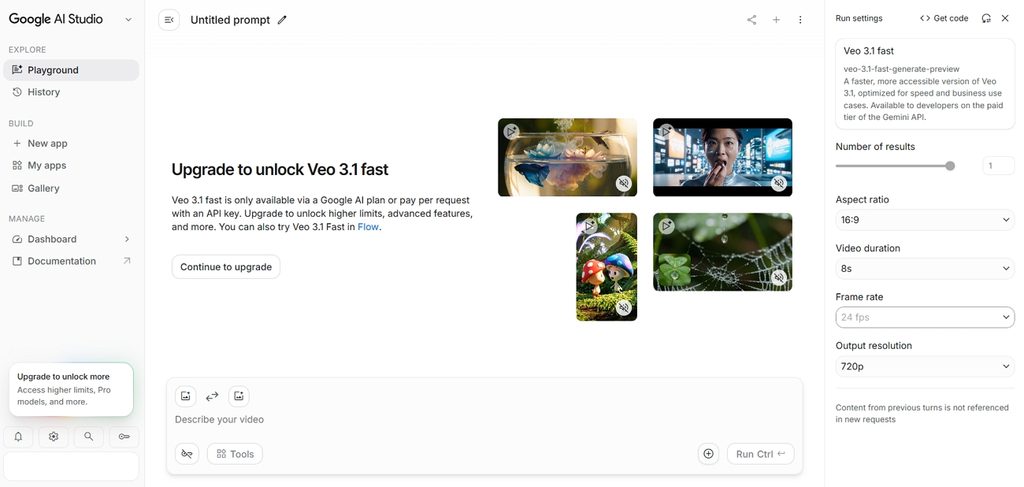Swap start and end frames arrows icon

tap(212, 396)
